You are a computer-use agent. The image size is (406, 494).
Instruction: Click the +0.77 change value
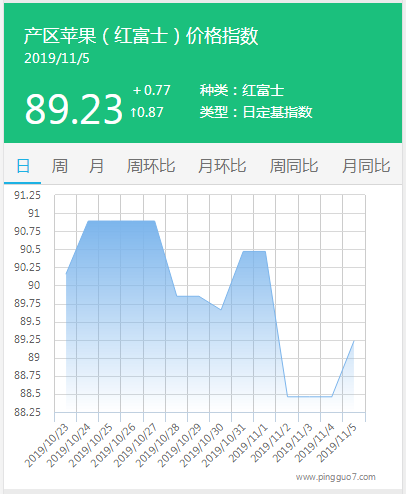152,90
